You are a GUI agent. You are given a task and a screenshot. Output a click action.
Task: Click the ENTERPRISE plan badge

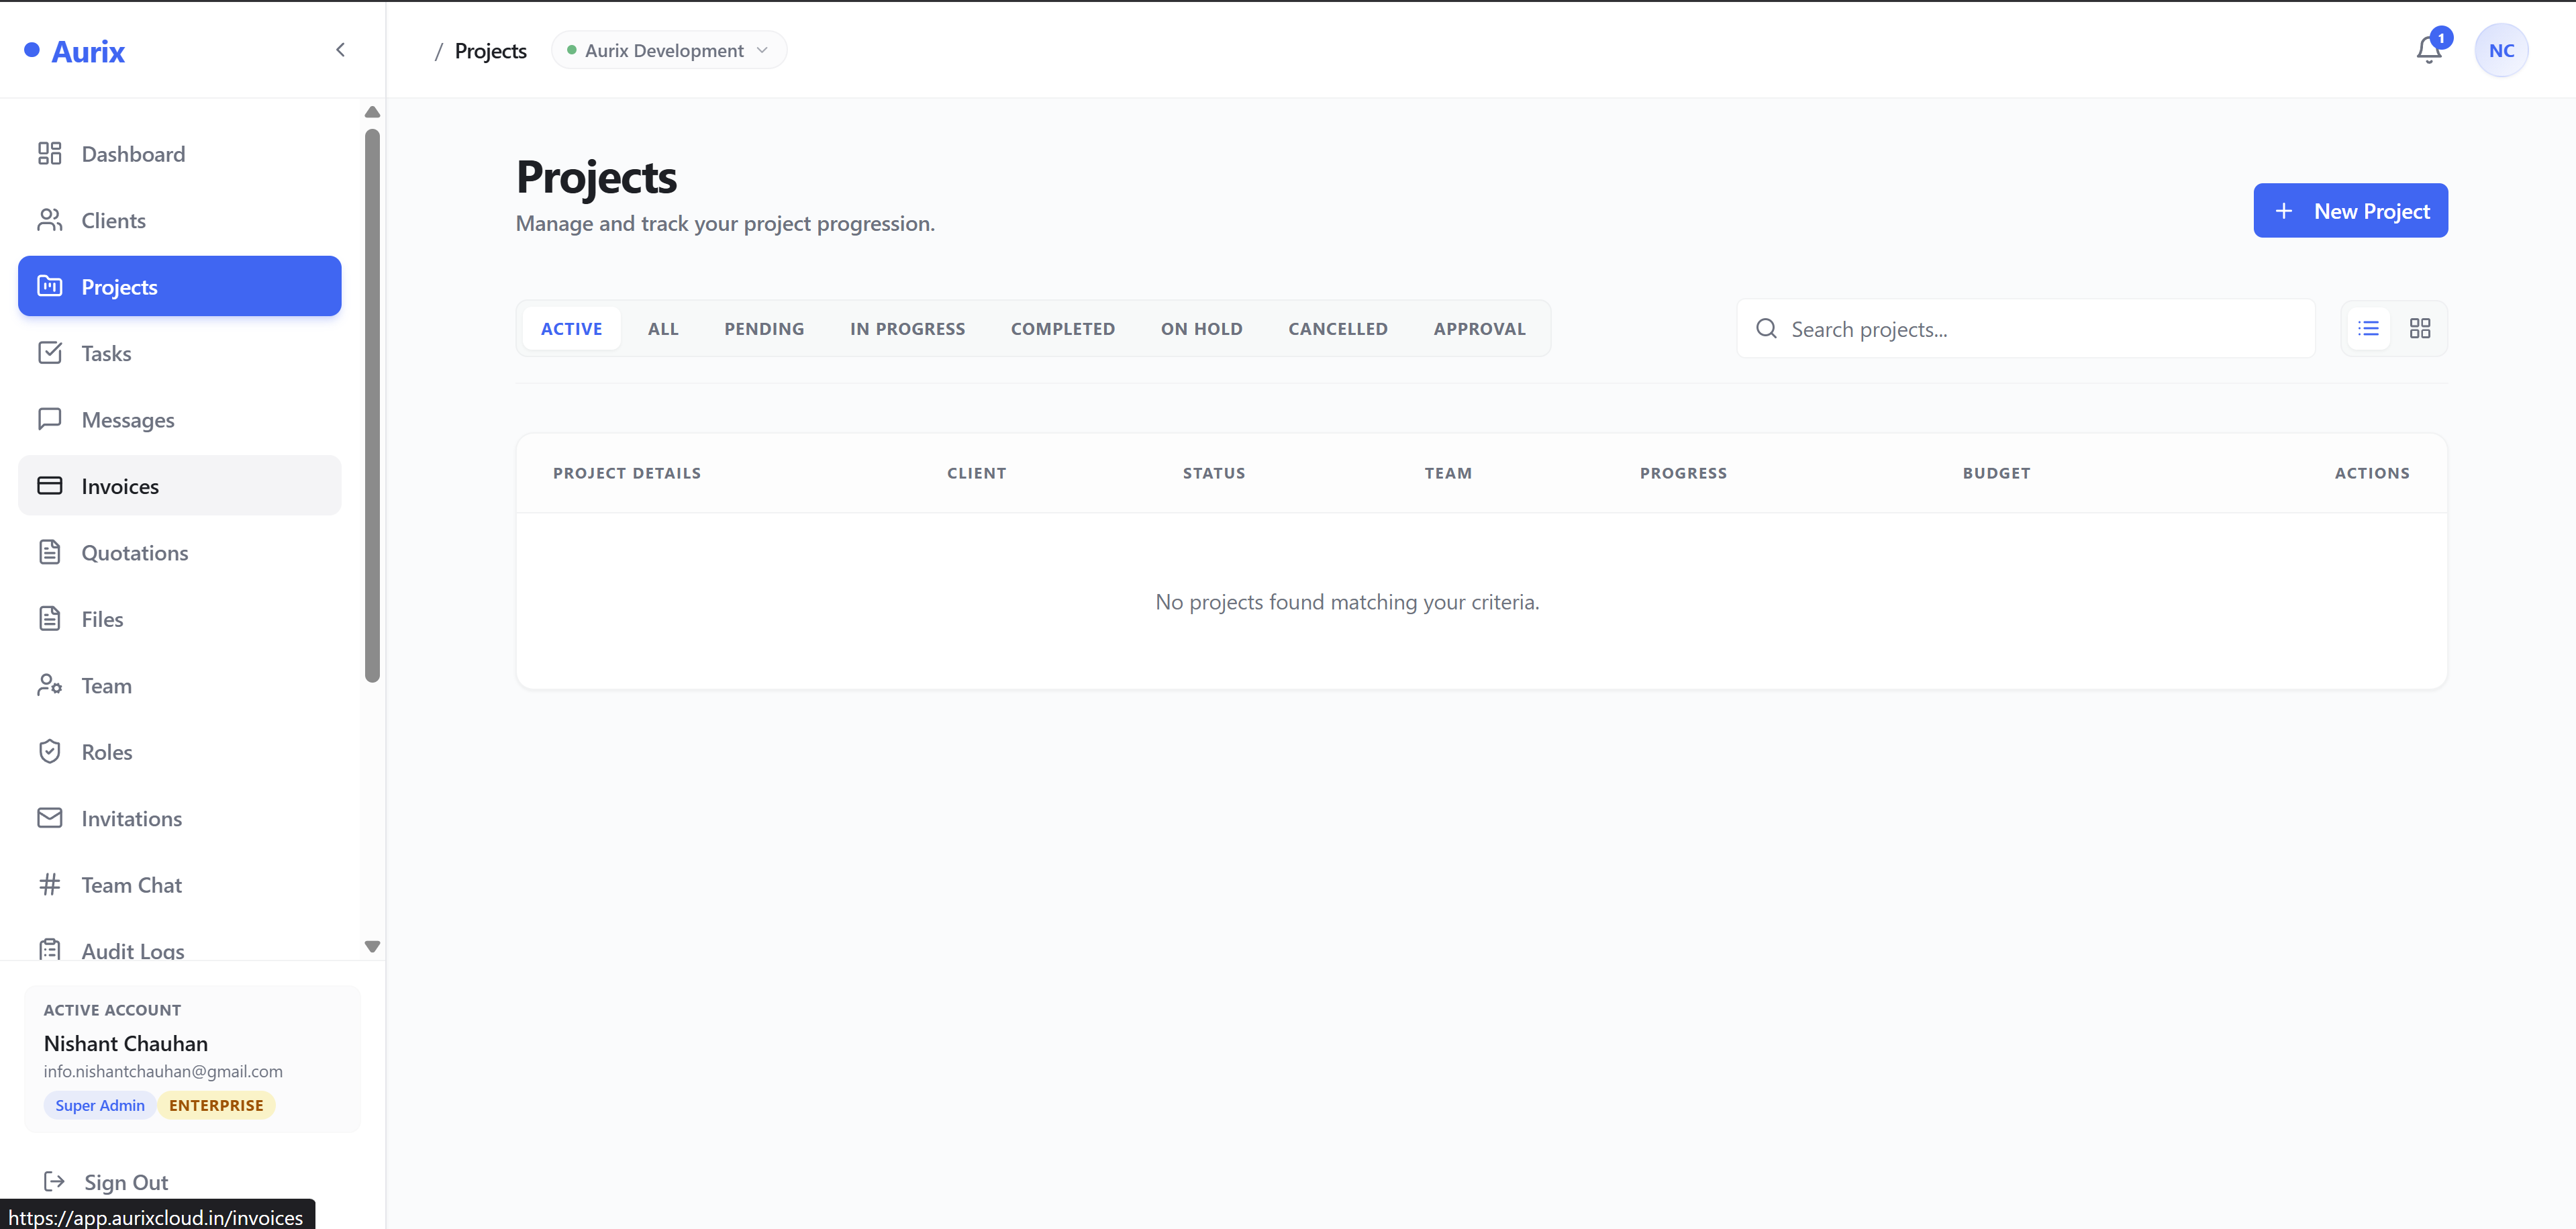point(216,1104)
